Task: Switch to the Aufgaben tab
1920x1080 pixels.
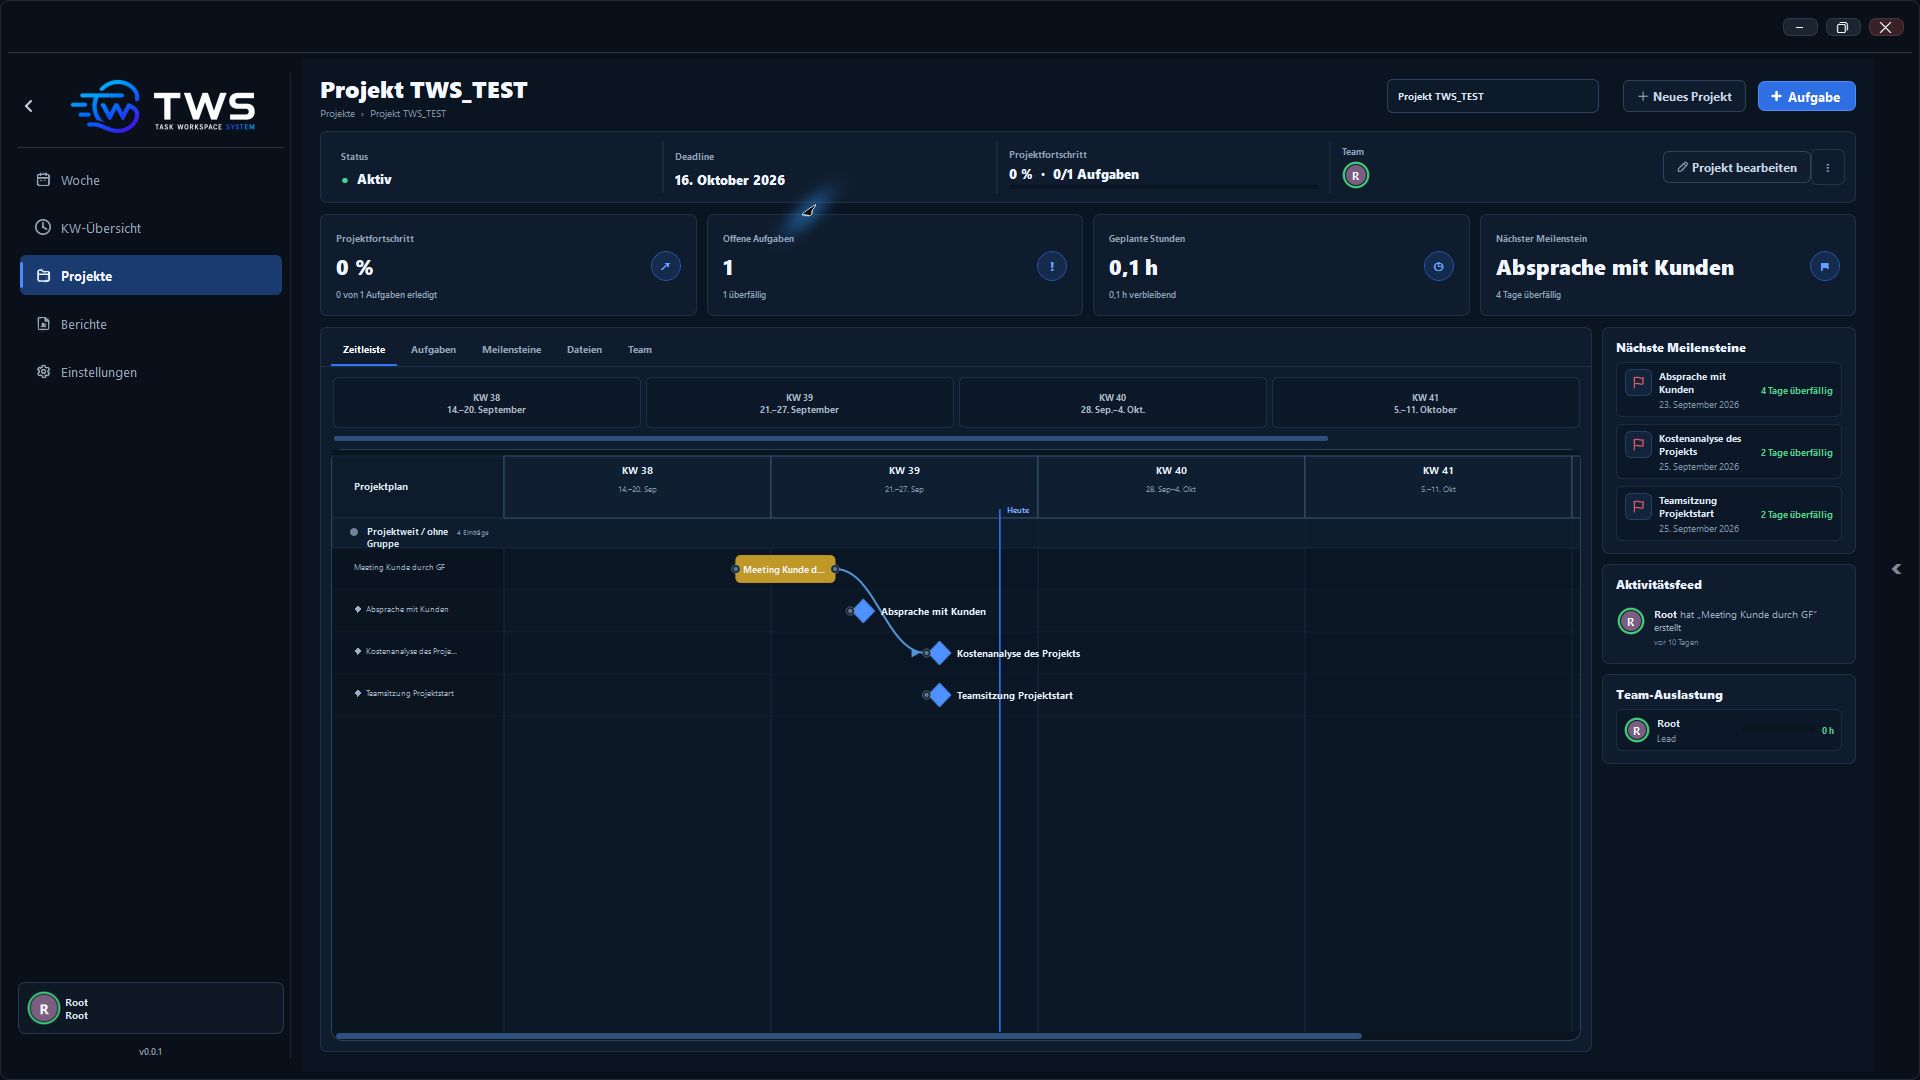Action: point(433,350)
